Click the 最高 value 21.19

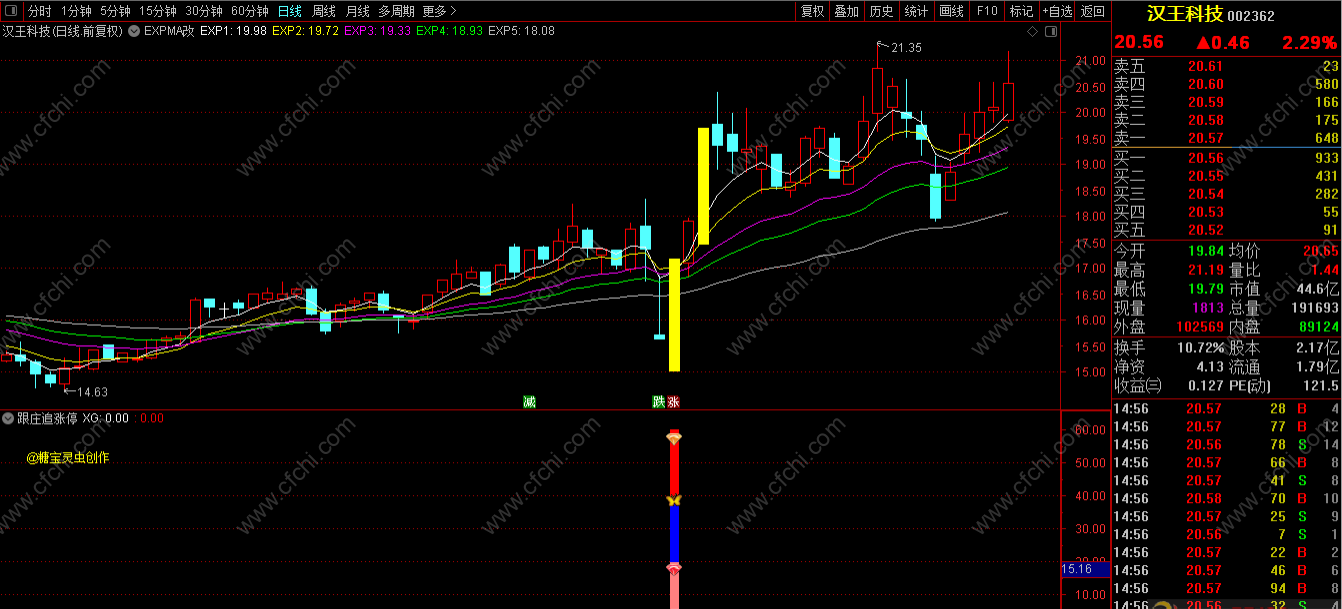coord(1204,270)
